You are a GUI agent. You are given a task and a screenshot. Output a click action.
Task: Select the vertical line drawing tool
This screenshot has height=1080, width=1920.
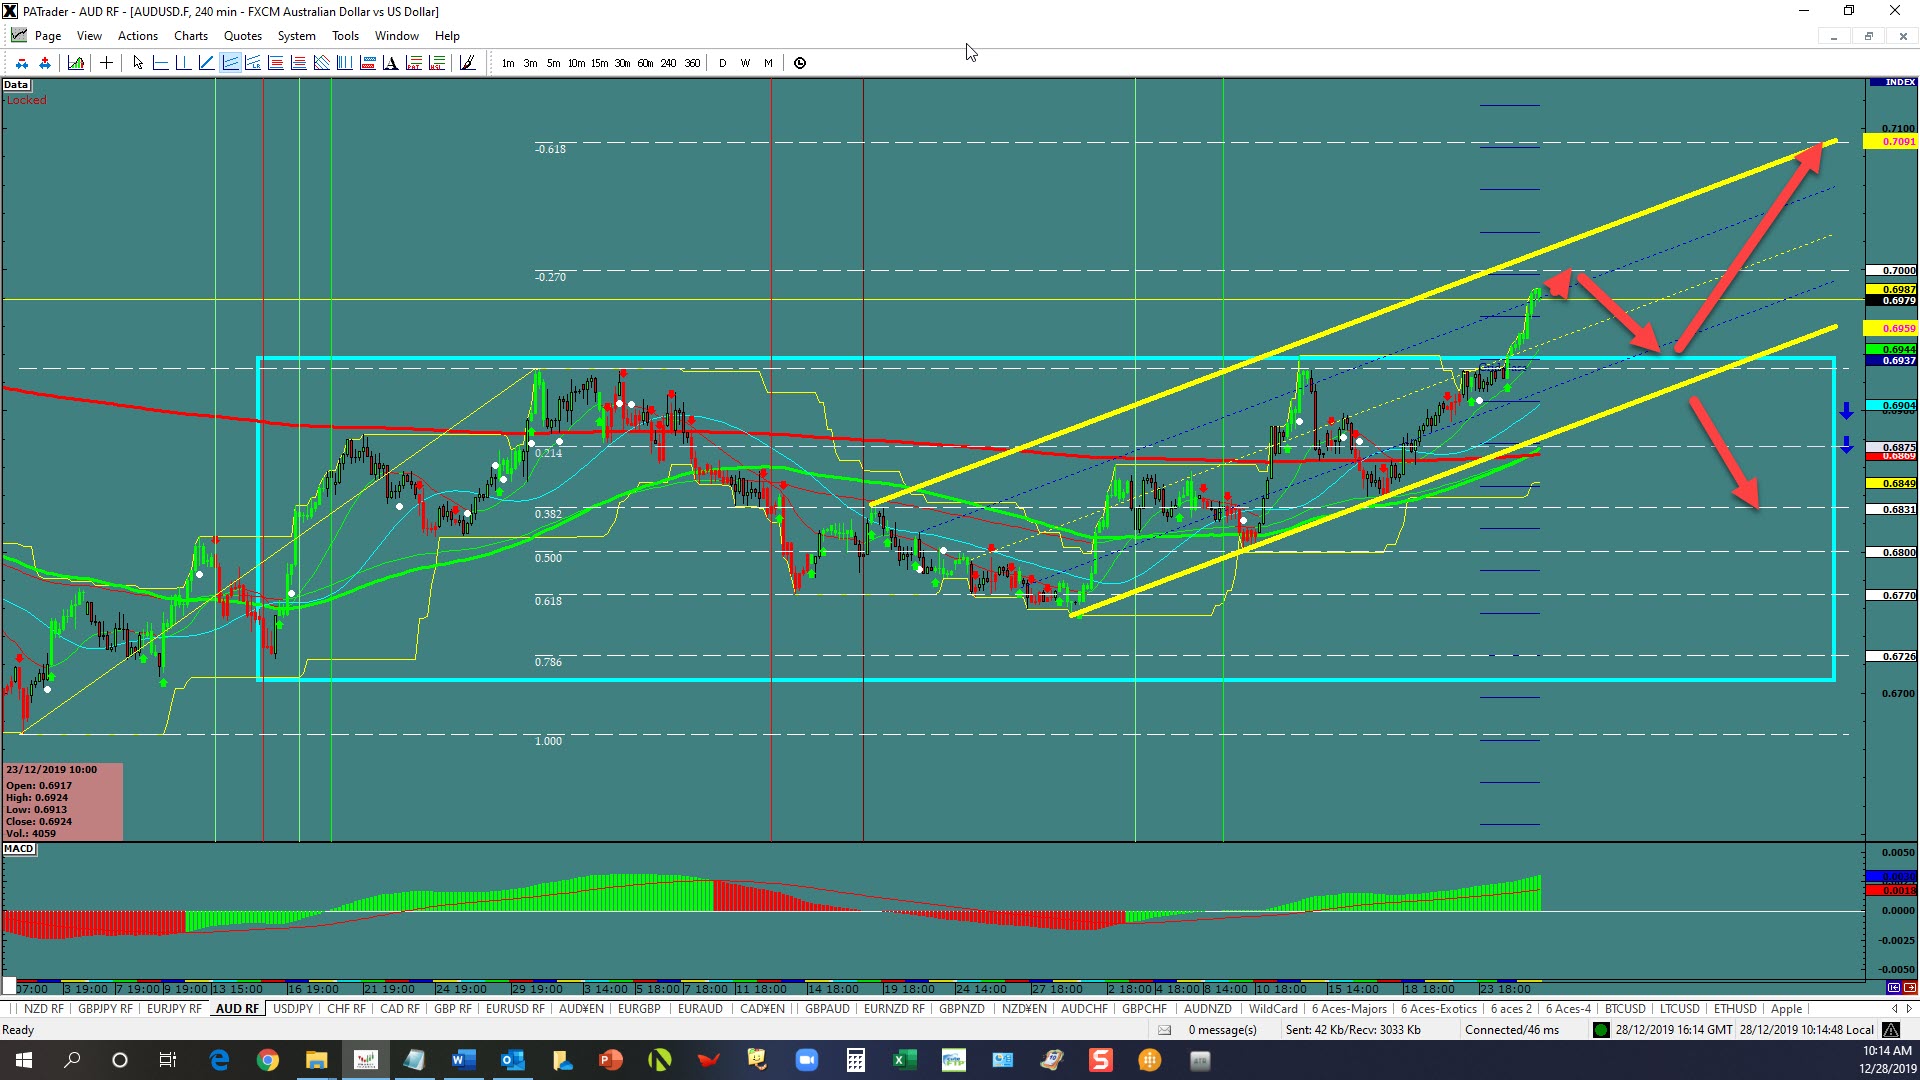183,63
